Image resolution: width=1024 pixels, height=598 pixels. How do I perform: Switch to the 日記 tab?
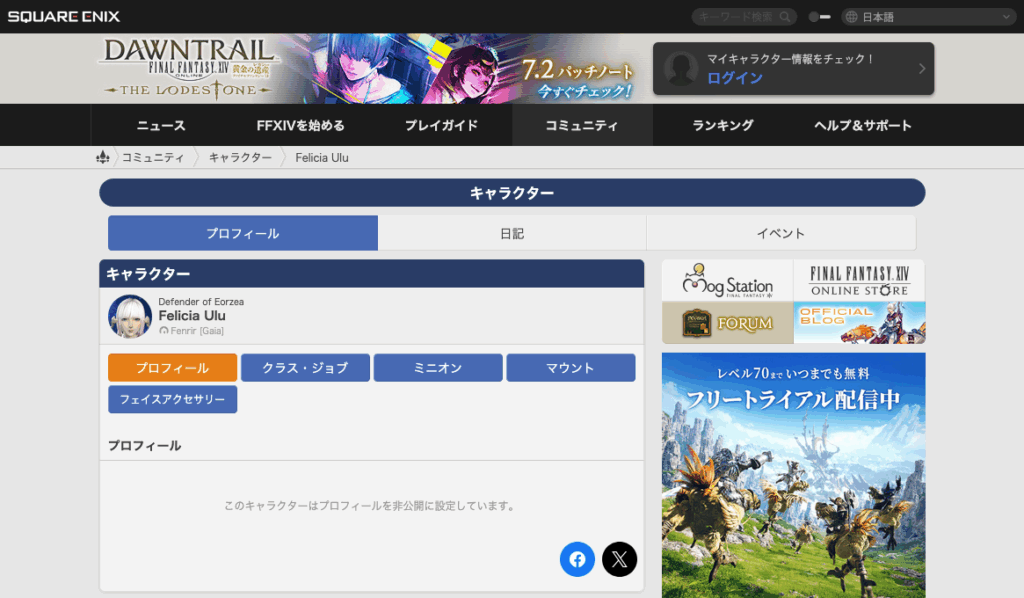(x=512, y=233)
